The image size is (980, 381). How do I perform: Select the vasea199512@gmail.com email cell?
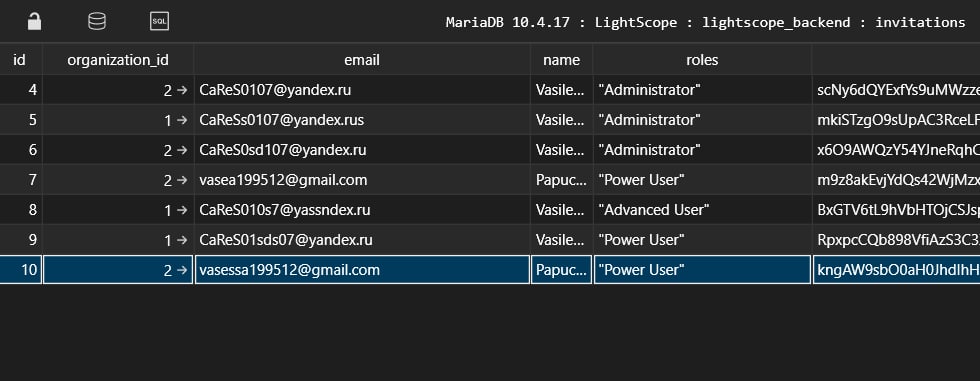tap(362, 180)
